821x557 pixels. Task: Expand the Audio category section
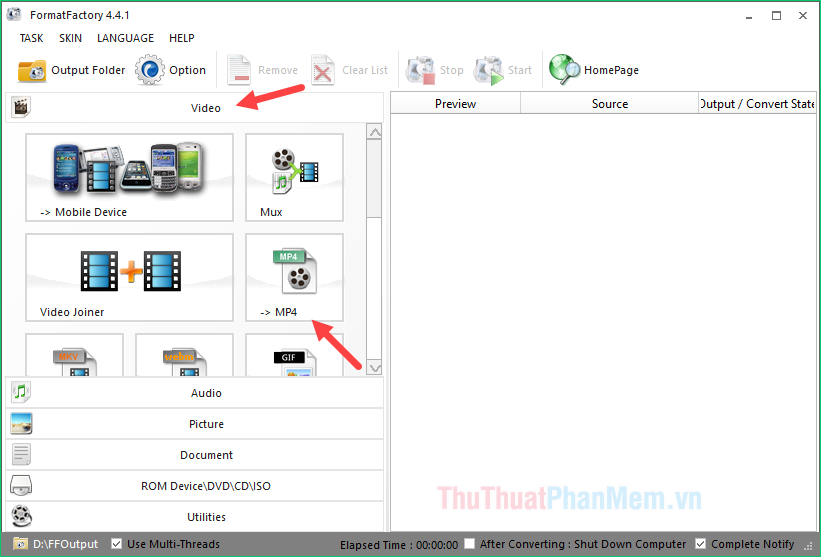pyautogui.click(x=194, y=393)
